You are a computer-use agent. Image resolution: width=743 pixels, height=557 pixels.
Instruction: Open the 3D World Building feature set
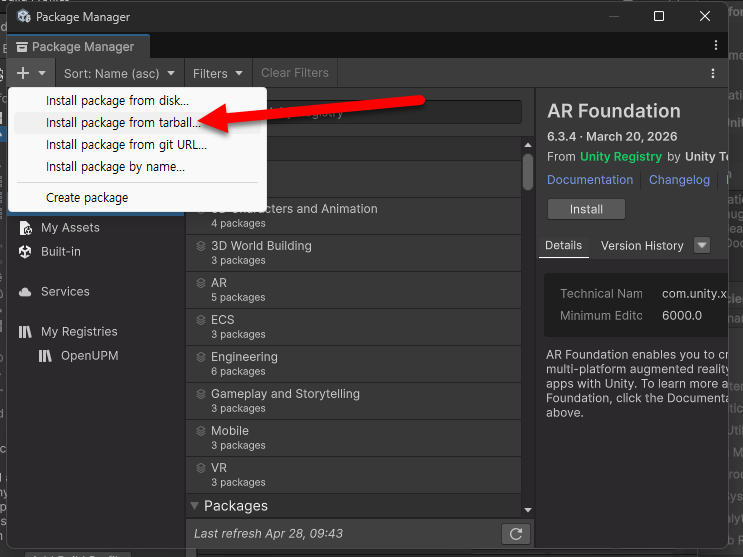(353, 253)
